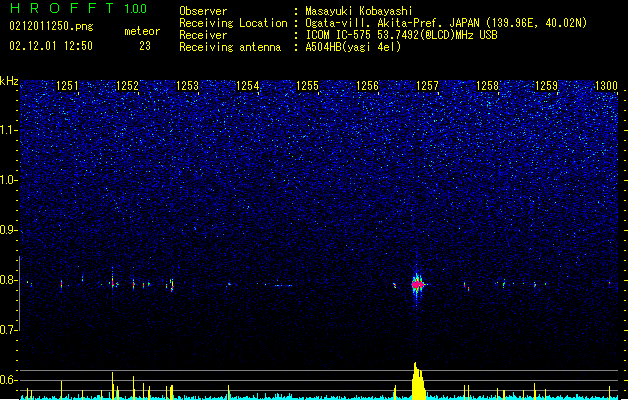The image size is (629, 400).
Task: Click the kHz axis unit label
Action: (x=9, y=81)
